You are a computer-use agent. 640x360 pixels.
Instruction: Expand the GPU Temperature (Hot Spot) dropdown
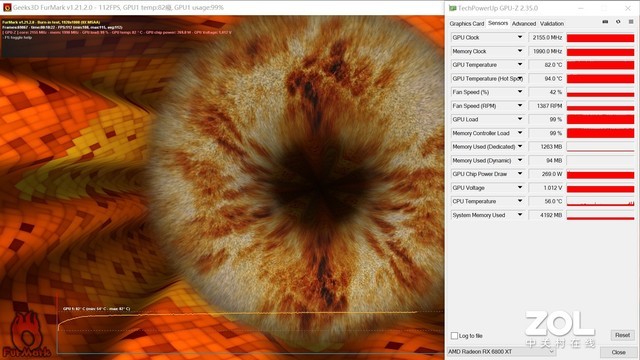click(520, 78)
